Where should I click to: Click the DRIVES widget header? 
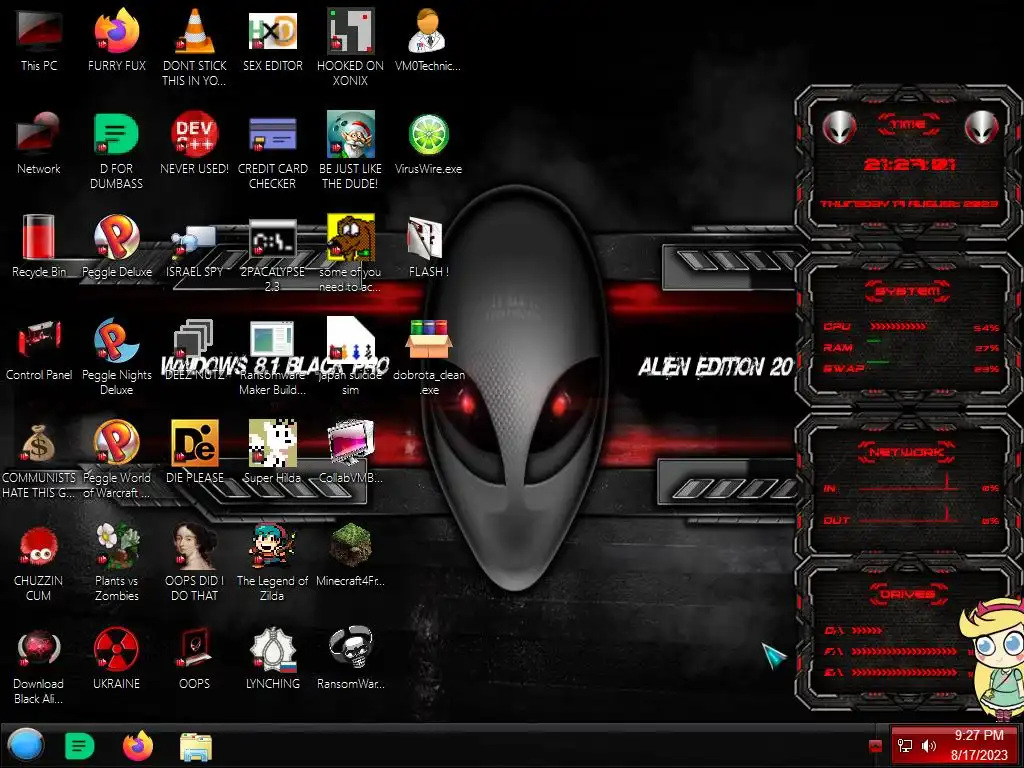(x=908, y=594)
